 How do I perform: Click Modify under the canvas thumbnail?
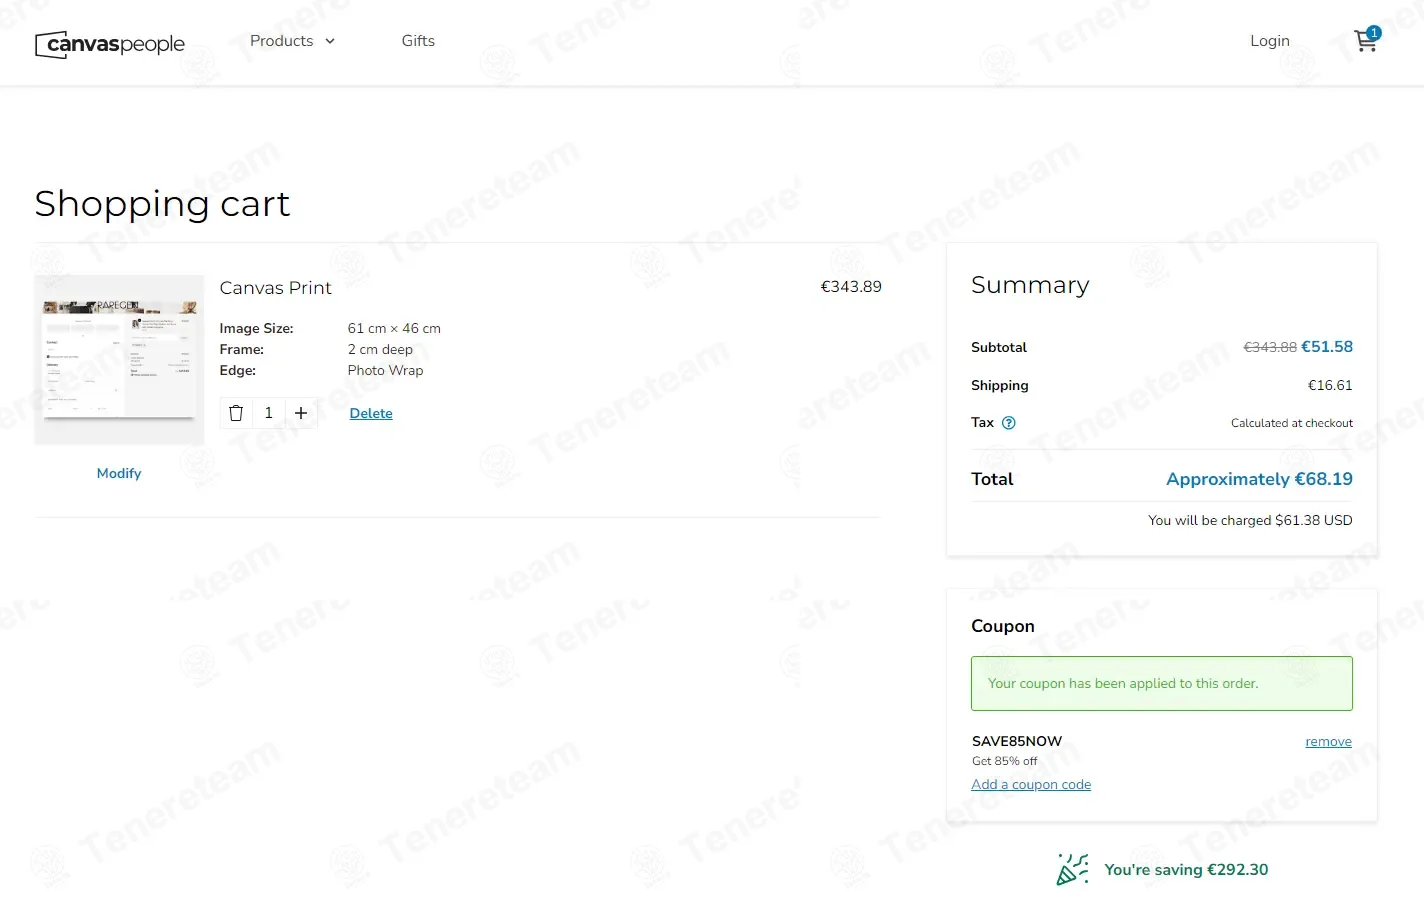(119, 473)
